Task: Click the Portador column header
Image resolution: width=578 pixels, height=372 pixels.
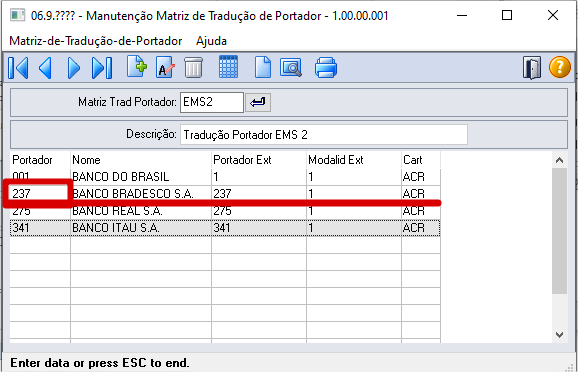Action: tap(40, 160)
